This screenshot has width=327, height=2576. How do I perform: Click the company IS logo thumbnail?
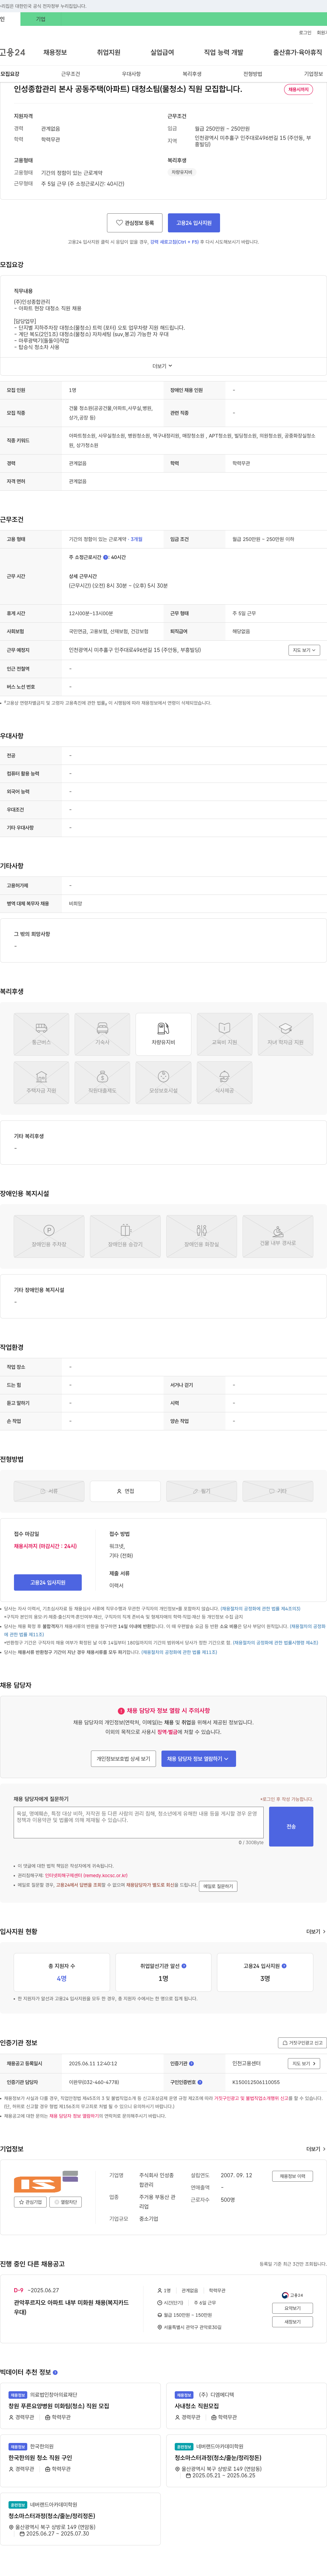(46, 2181)
